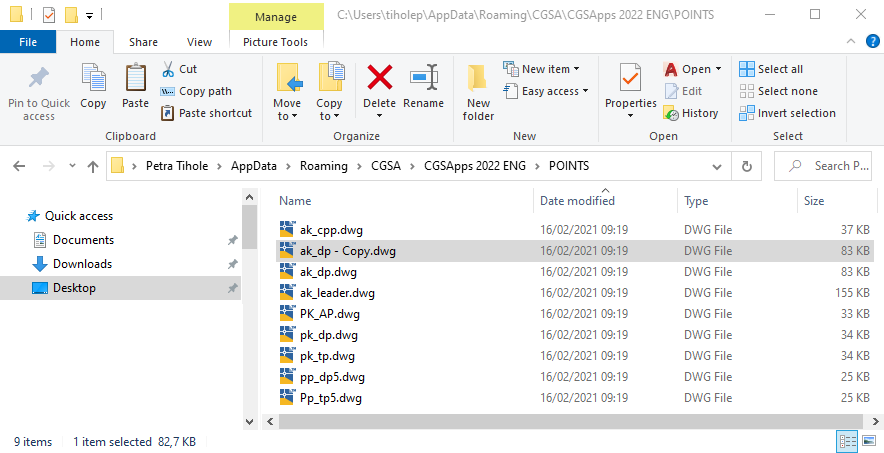Click Select all button
884x453 pixels.
[771, 69]
